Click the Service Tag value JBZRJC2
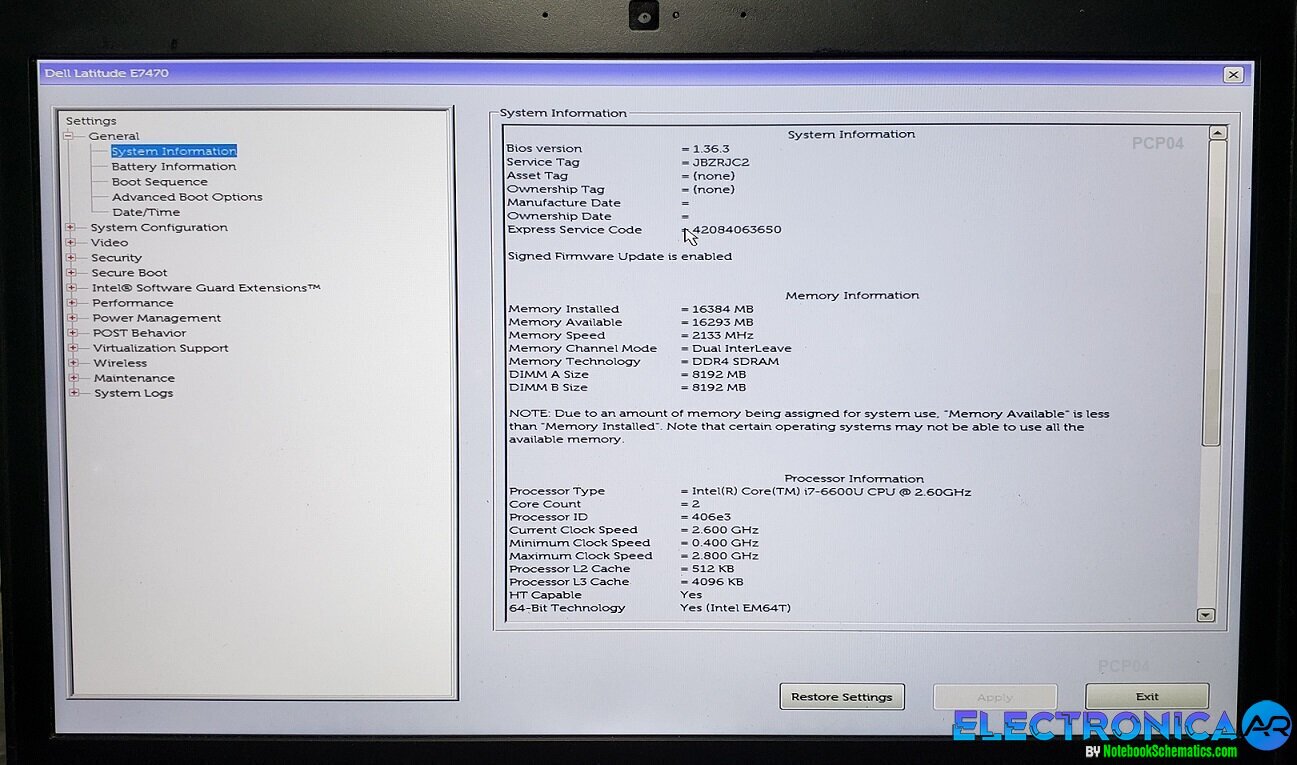Screen dimensions: 1297x765 (720, 162)
